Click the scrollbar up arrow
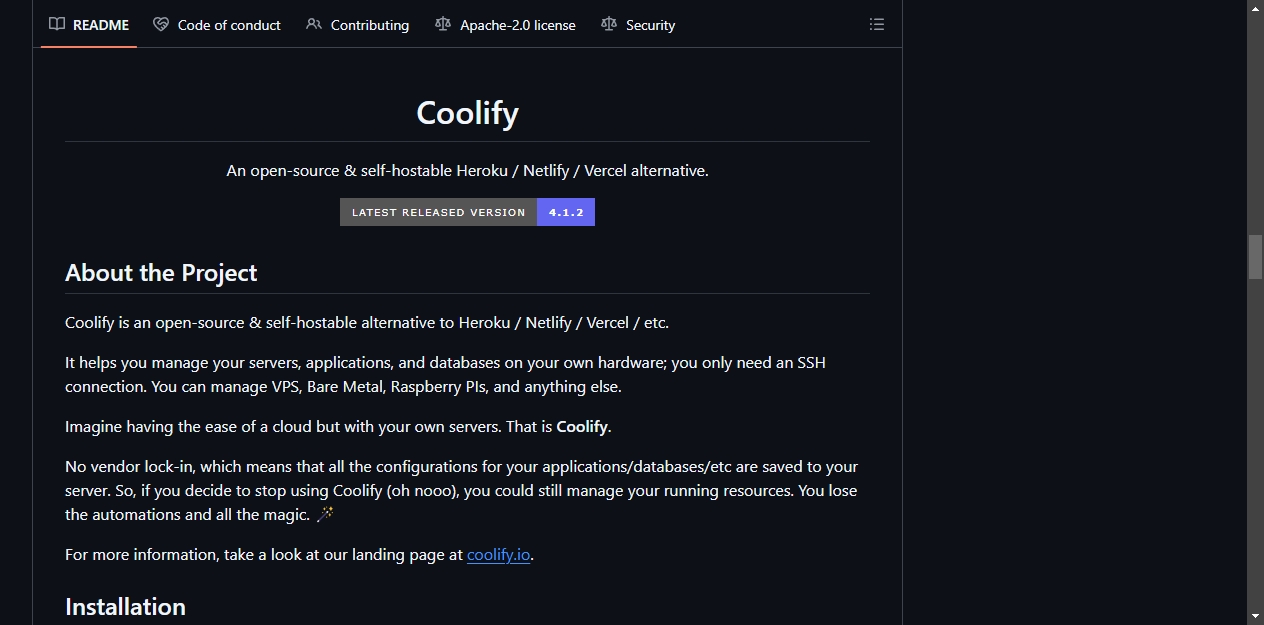The image size is (1264, 625). pos(1255,8)
